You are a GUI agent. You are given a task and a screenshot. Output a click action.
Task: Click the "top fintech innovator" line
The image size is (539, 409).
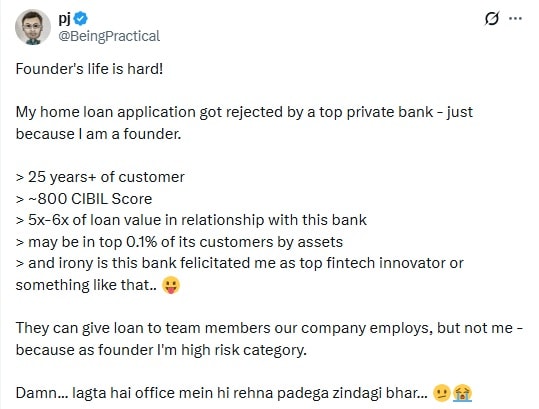coord(240,263)
